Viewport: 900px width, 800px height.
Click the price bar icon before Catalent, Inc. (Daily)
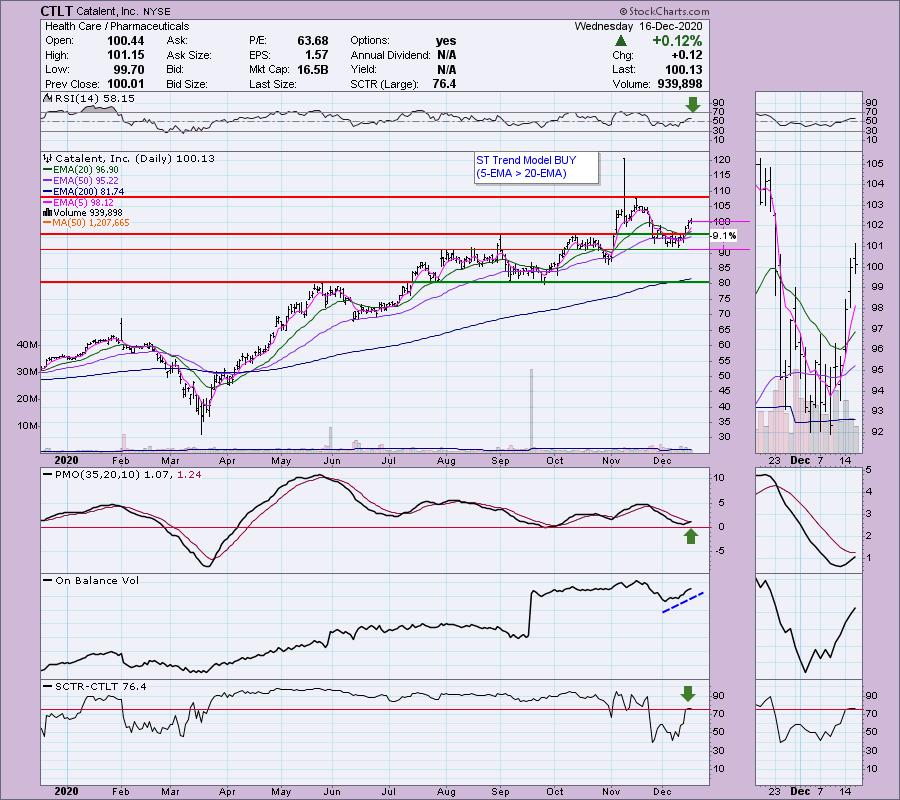point(48,158)
